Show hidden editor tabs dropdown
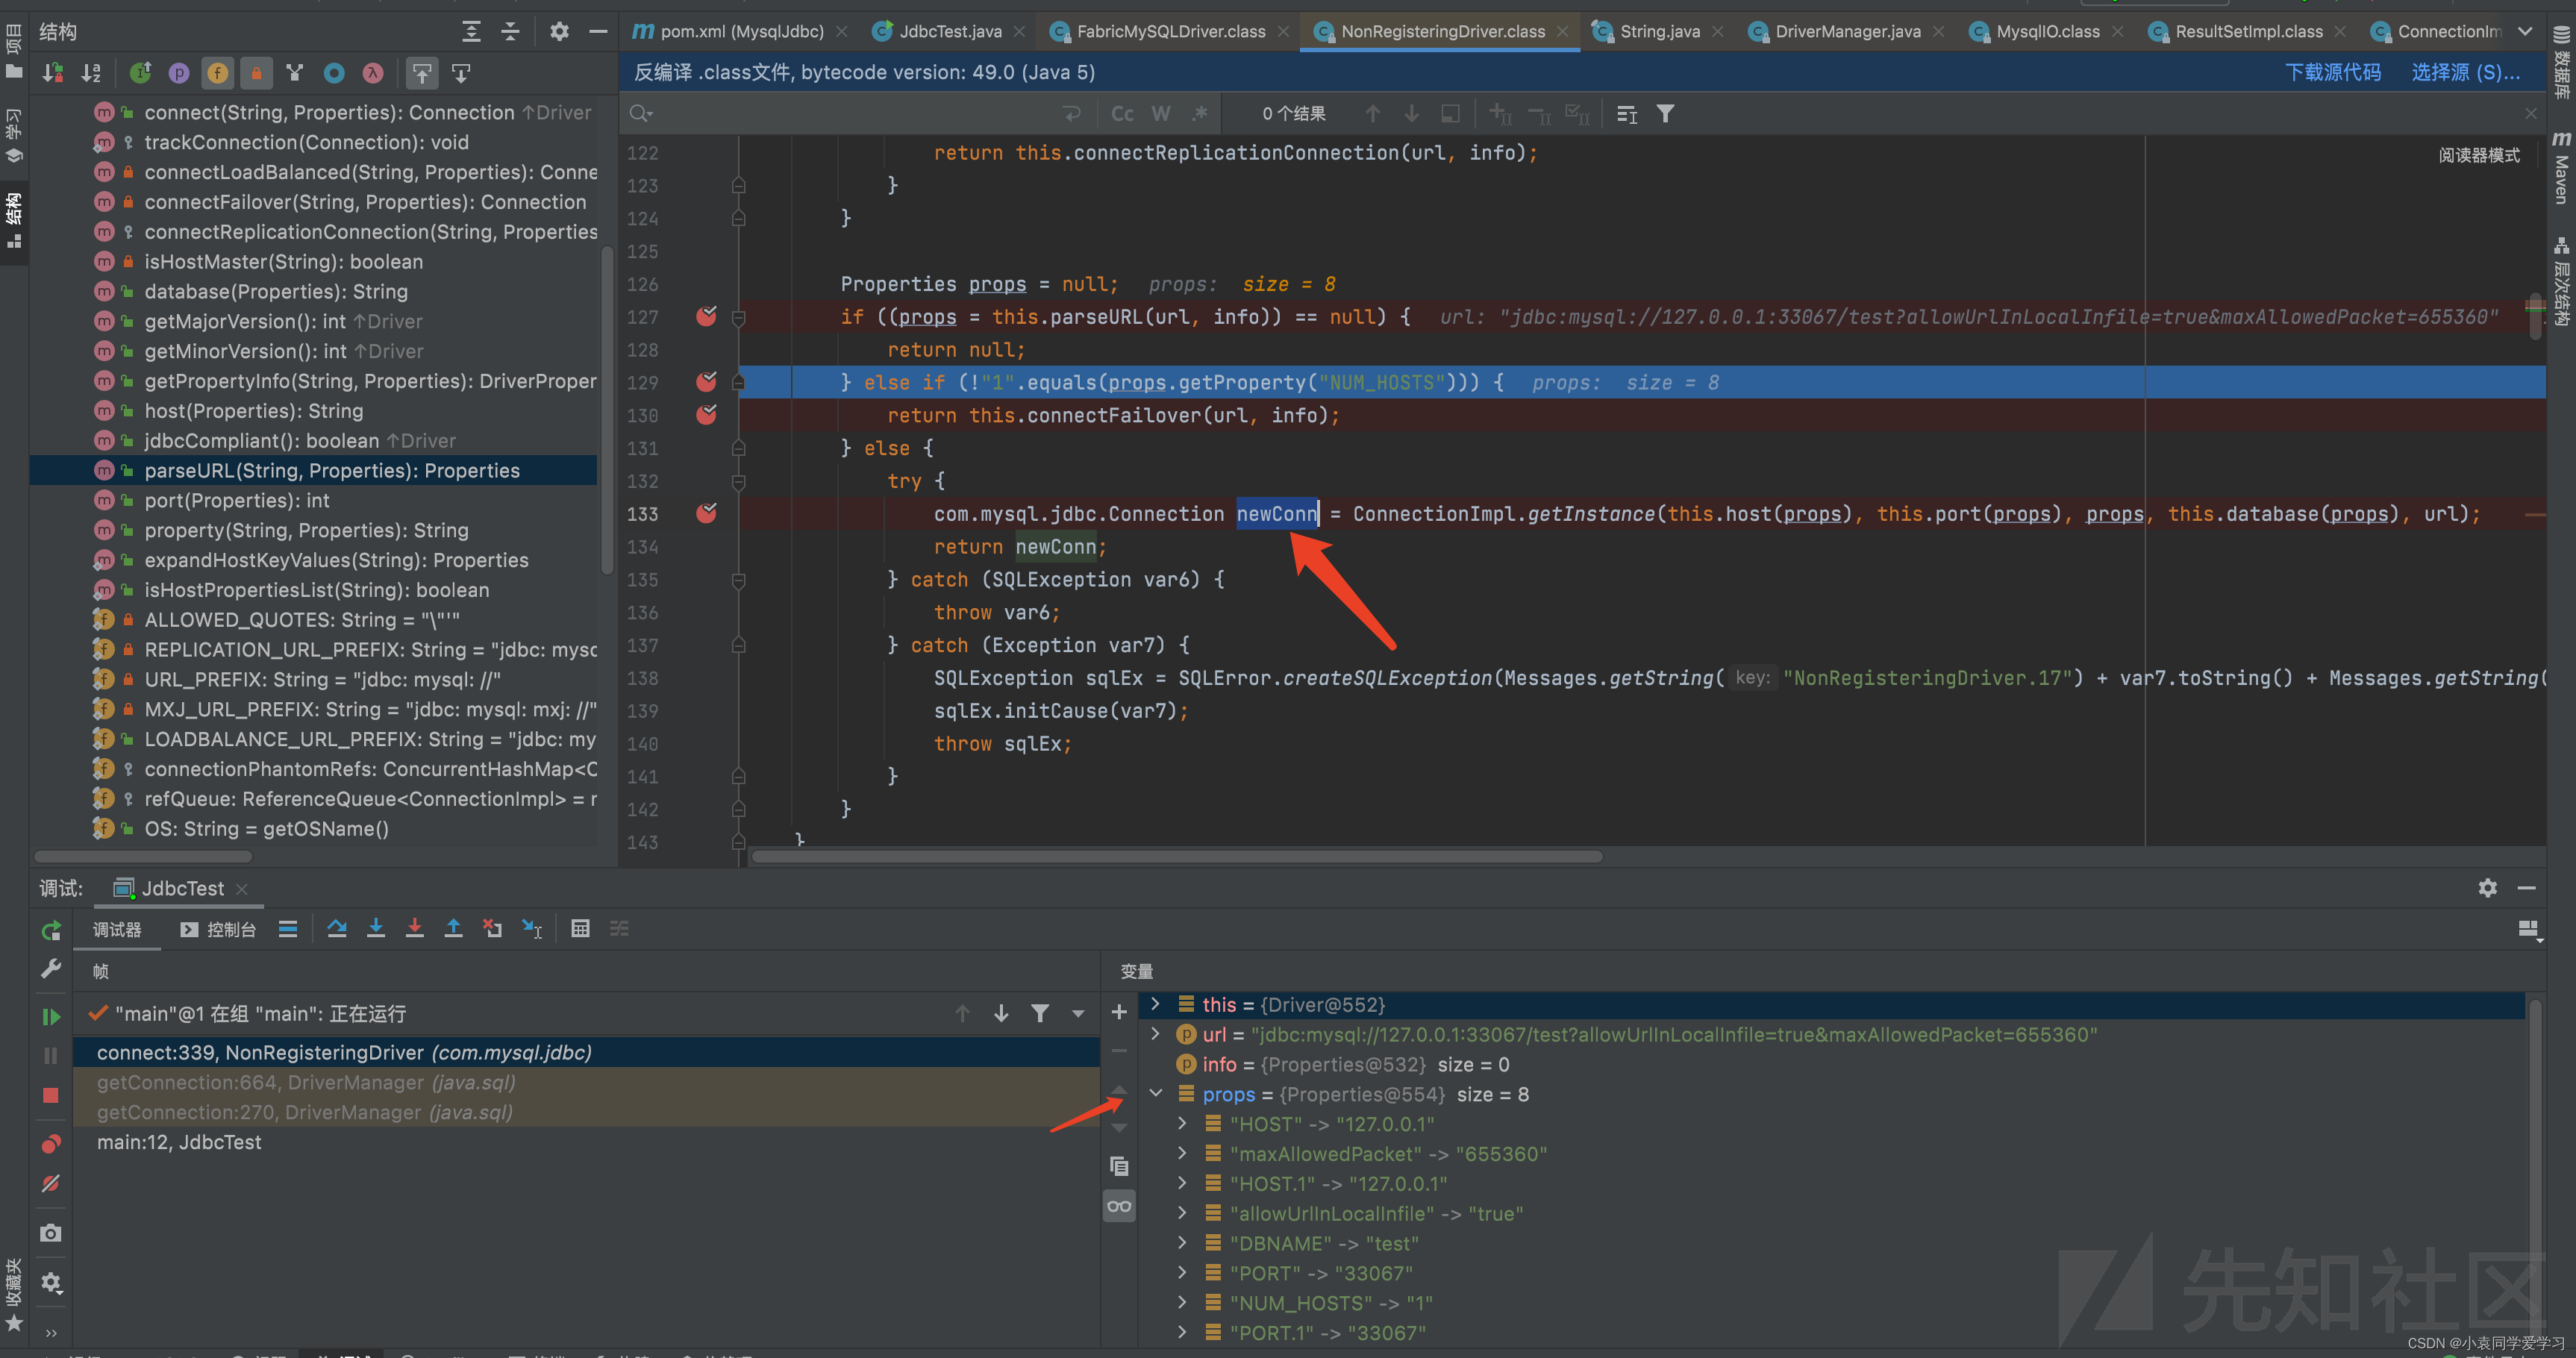The image size is (2576, 1358). tap(2525, 31)
